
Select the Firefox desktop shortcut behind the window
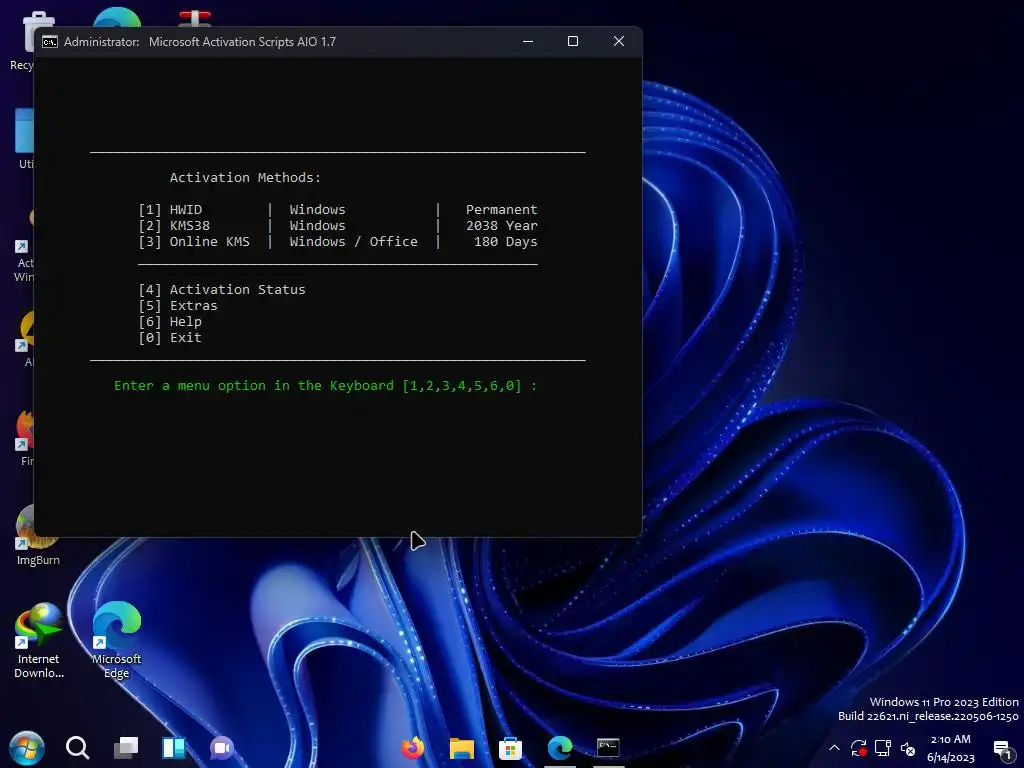[25, 438]
